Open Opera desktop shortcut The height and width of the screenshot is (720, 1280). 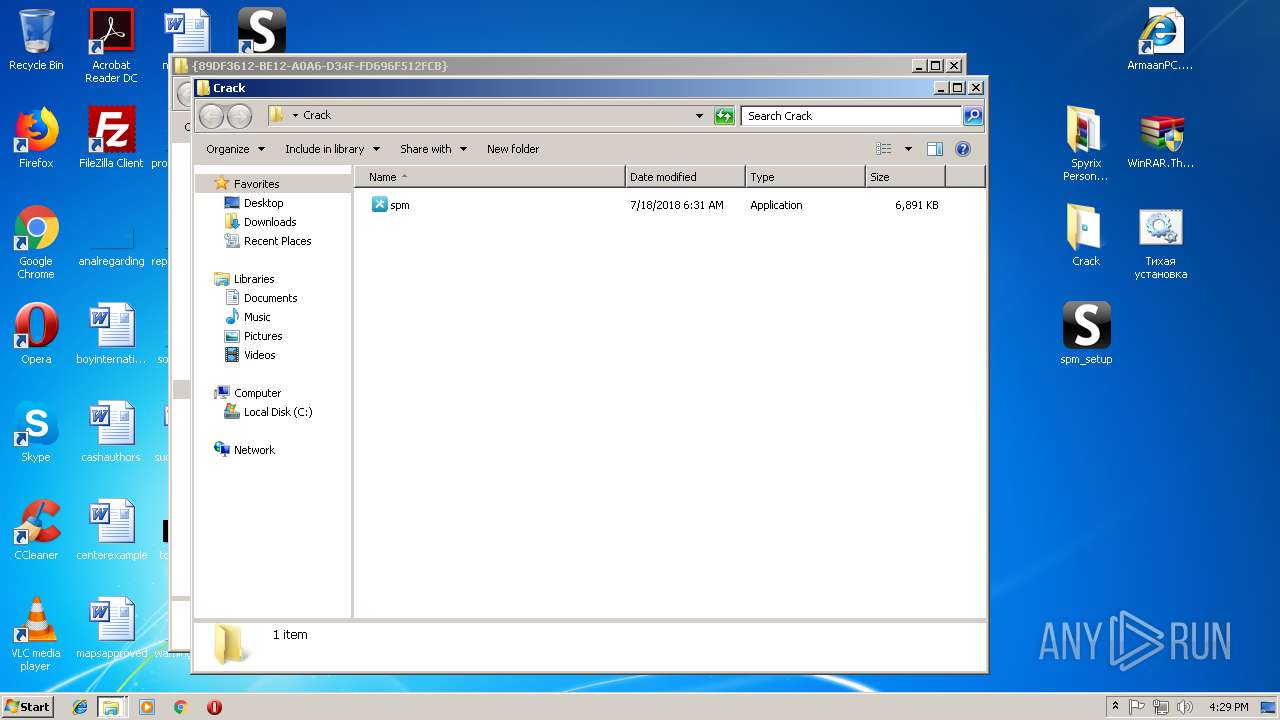click(x=36, y=334)
